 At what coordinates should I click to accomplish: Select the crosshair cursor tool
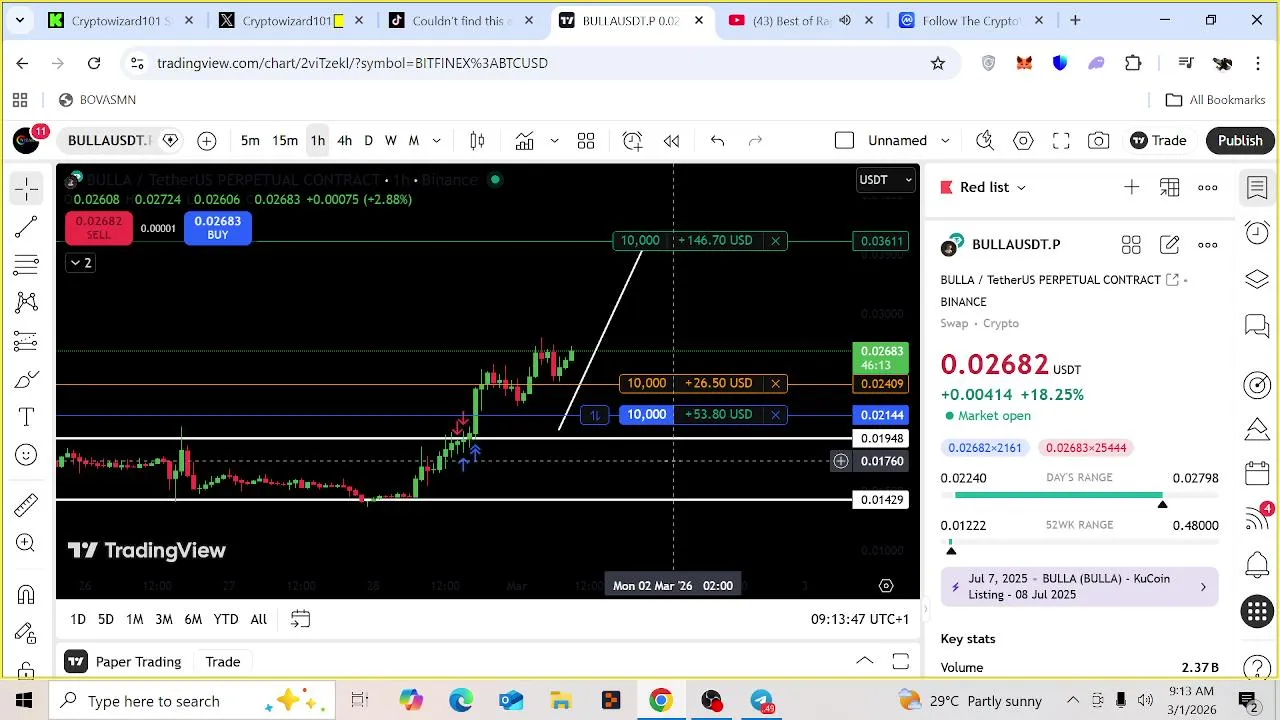[27, 188]
